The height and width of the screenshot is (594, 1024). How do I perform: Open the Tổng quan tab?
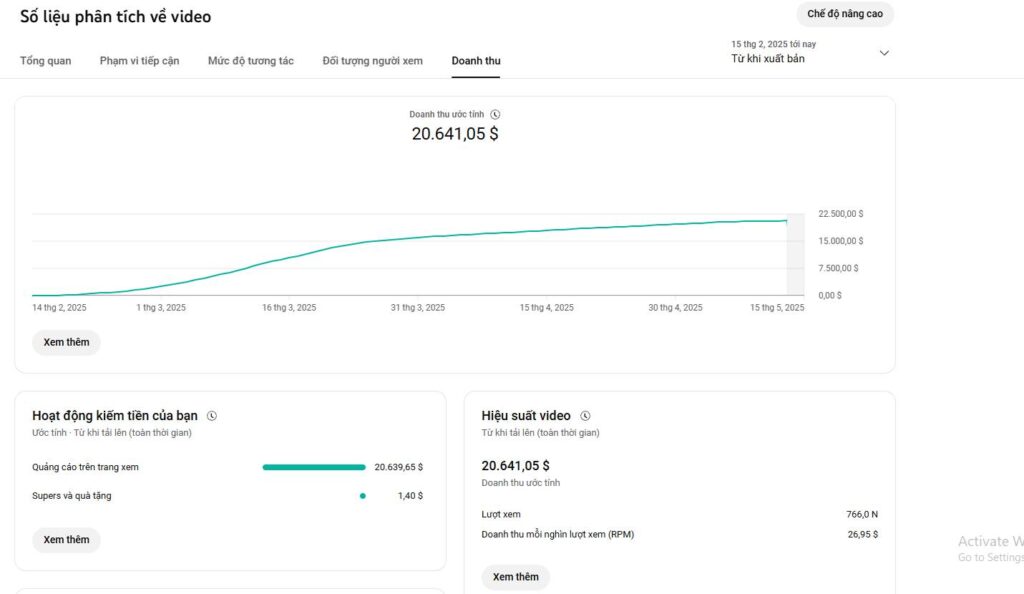coord(45,61)
